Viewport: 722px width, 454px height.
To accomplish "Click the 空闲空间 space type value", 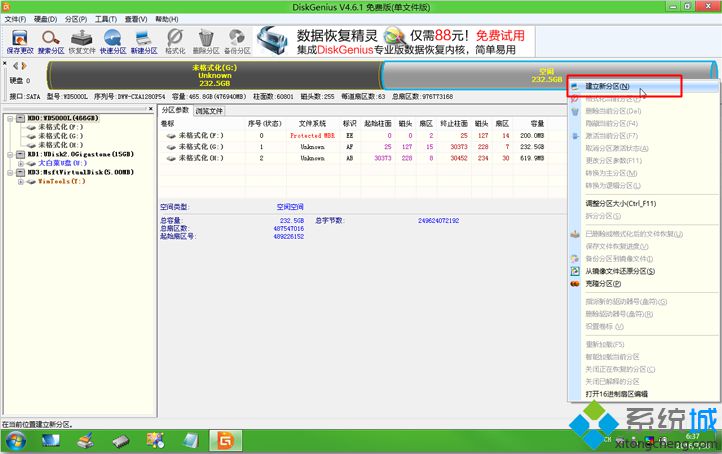I will tap(290, 207).
